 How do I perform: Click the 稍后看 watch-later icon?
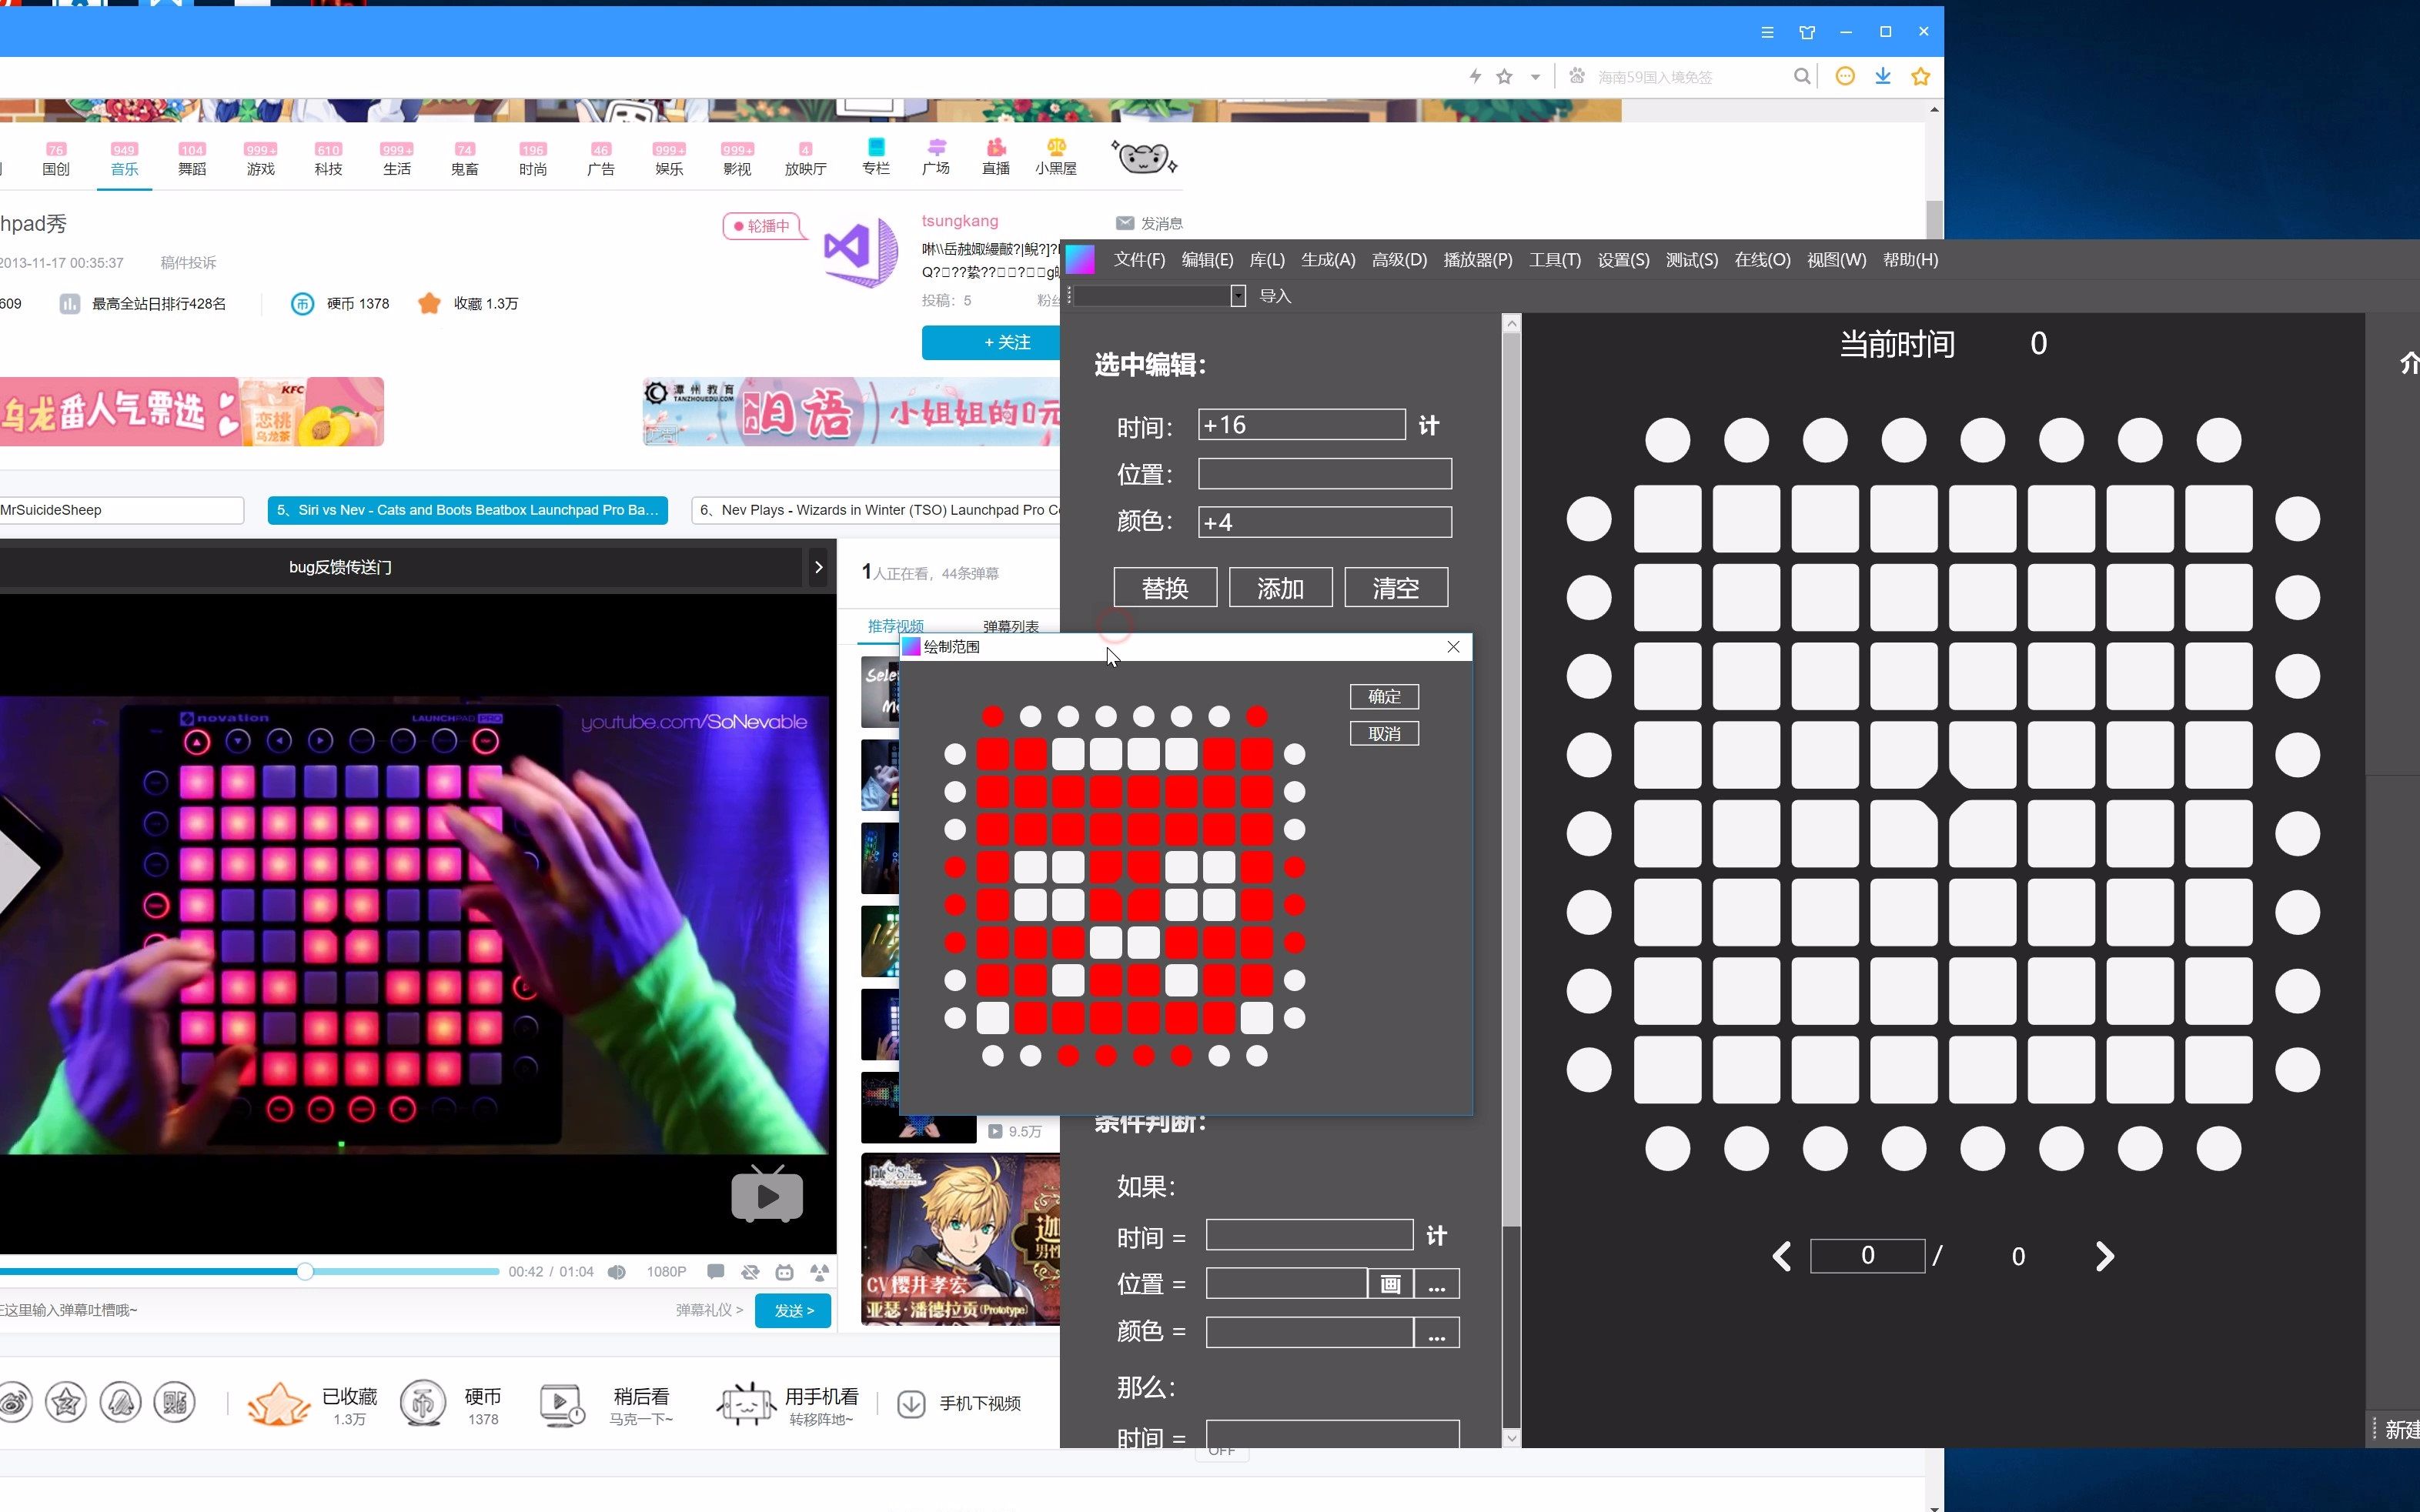[561, 1404]
